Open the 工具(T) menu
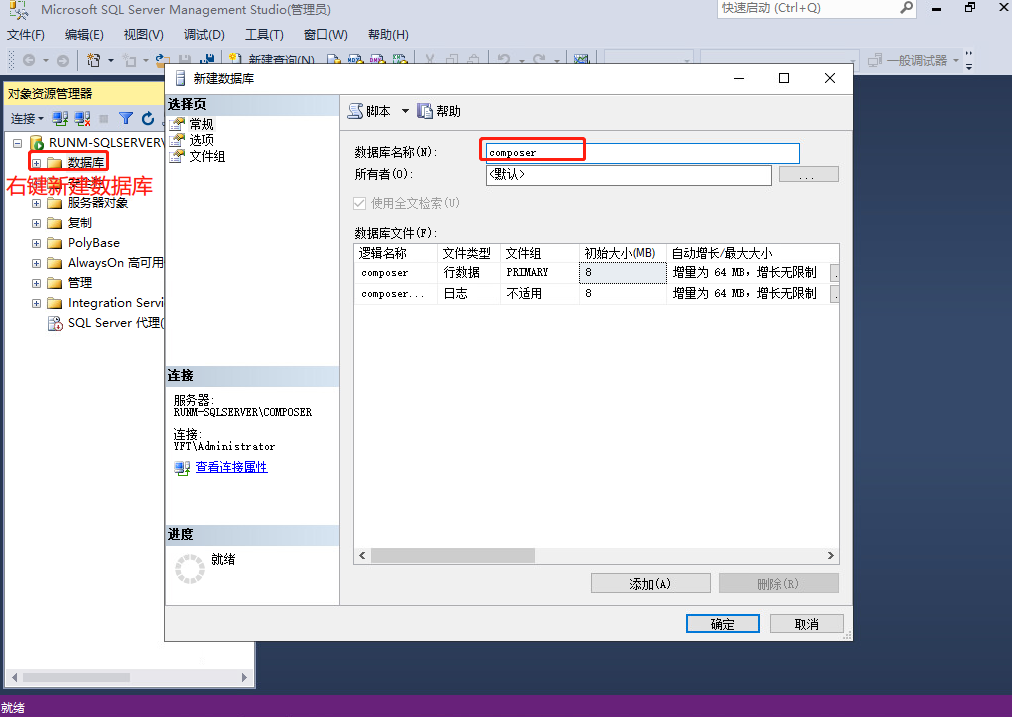This screenshot has width=1012, height=717. point(264,35)
